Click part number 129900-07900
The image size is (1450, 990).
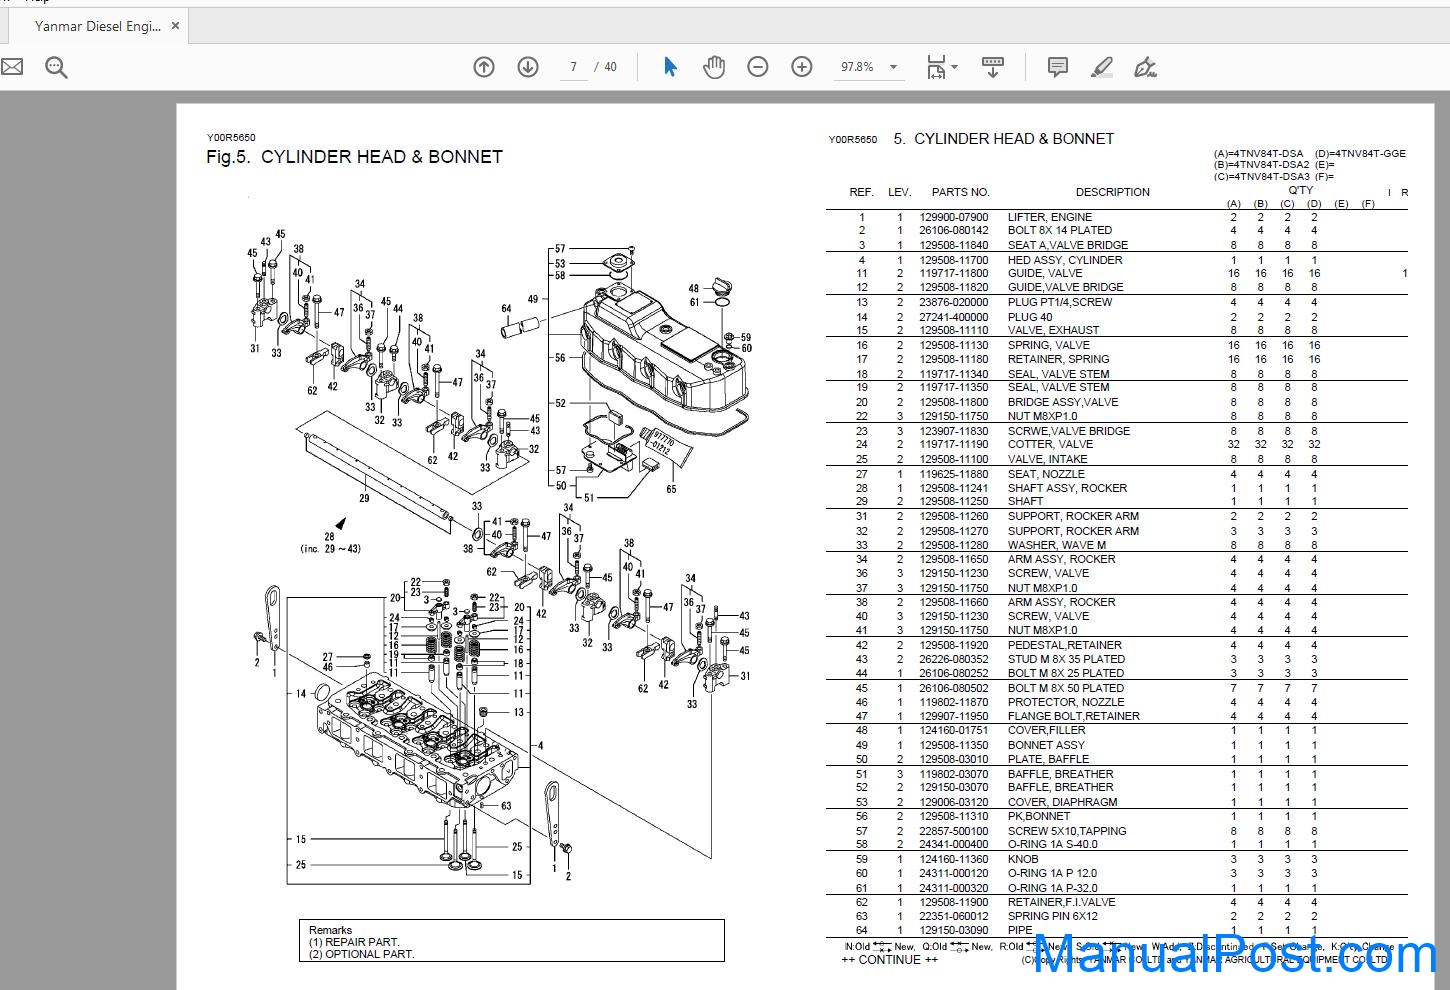click(x=954, y=217)
